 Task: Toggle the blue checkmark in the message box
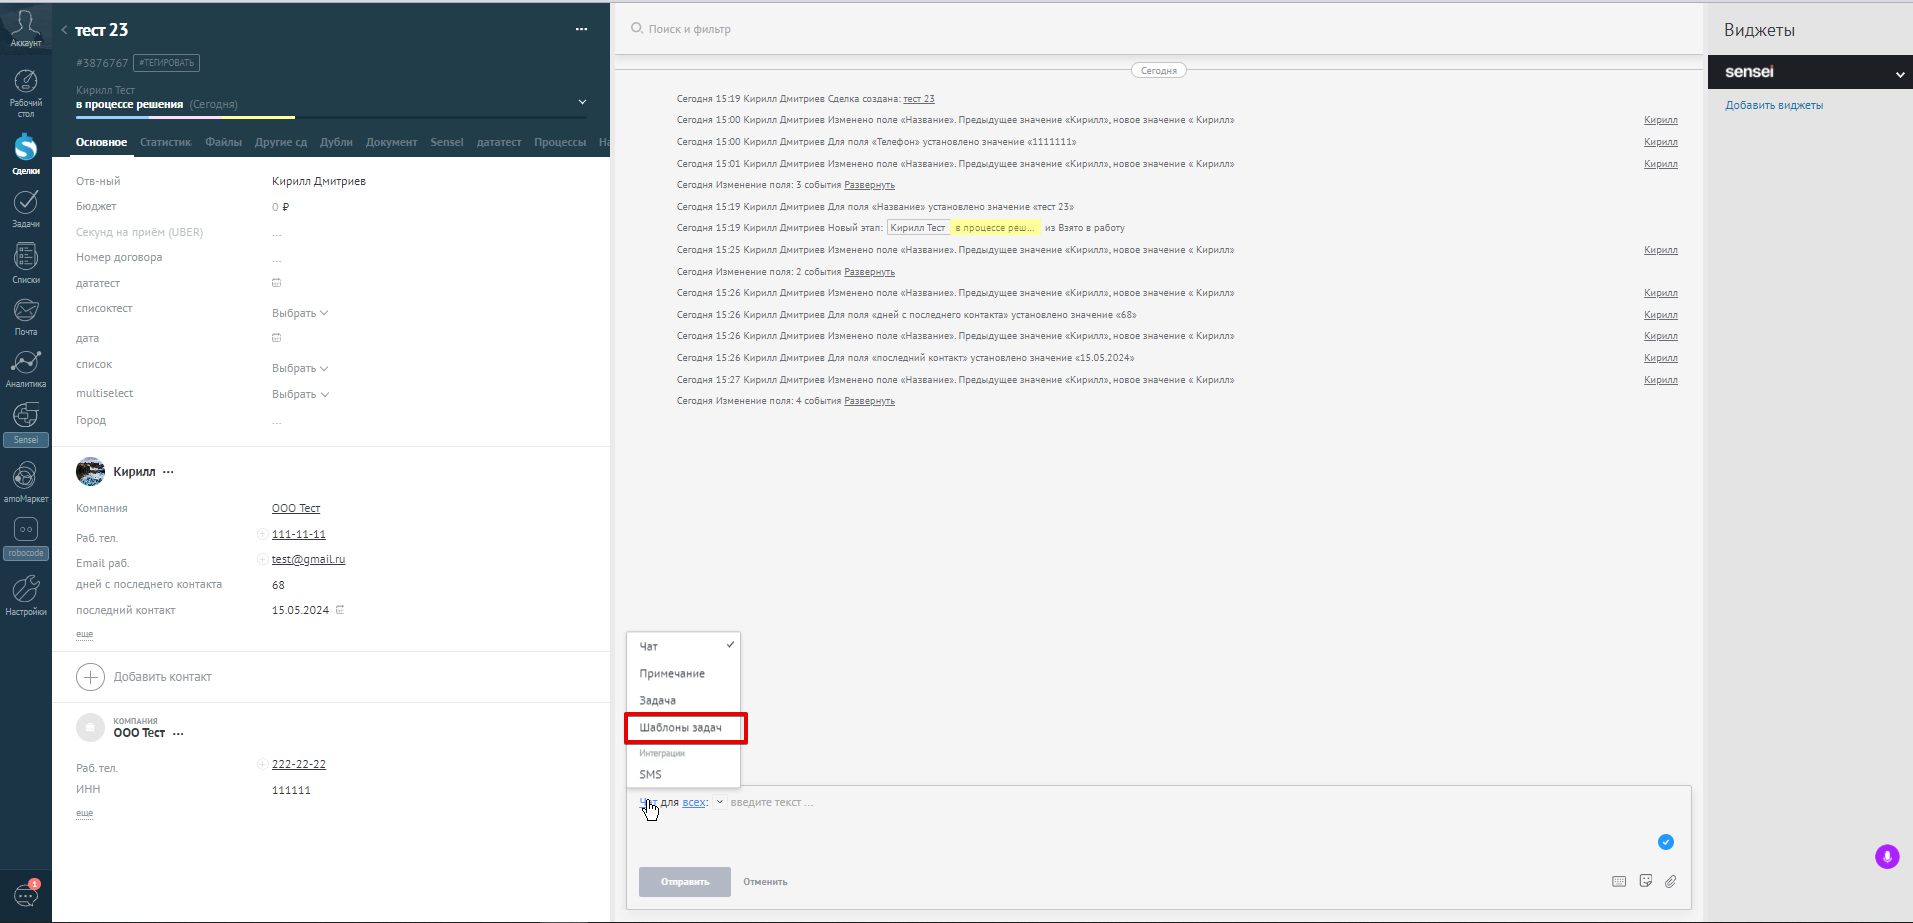(x=1665, y=842)
